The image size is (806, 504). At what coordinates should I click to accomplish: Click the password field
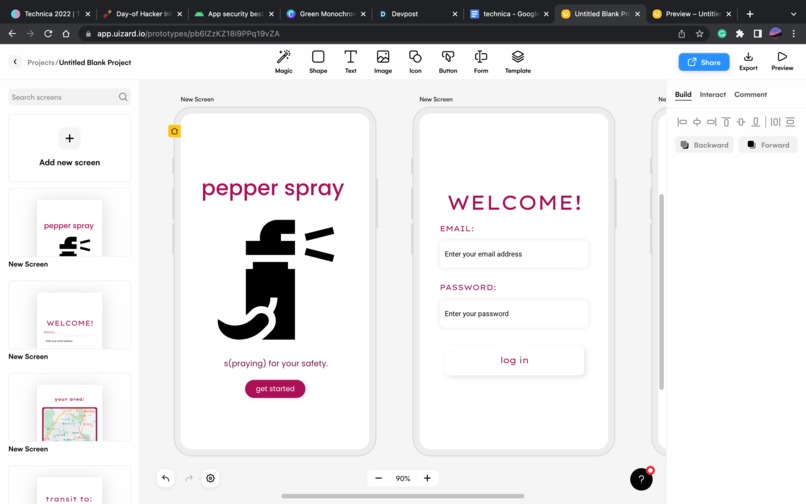[x=514, y=314]
